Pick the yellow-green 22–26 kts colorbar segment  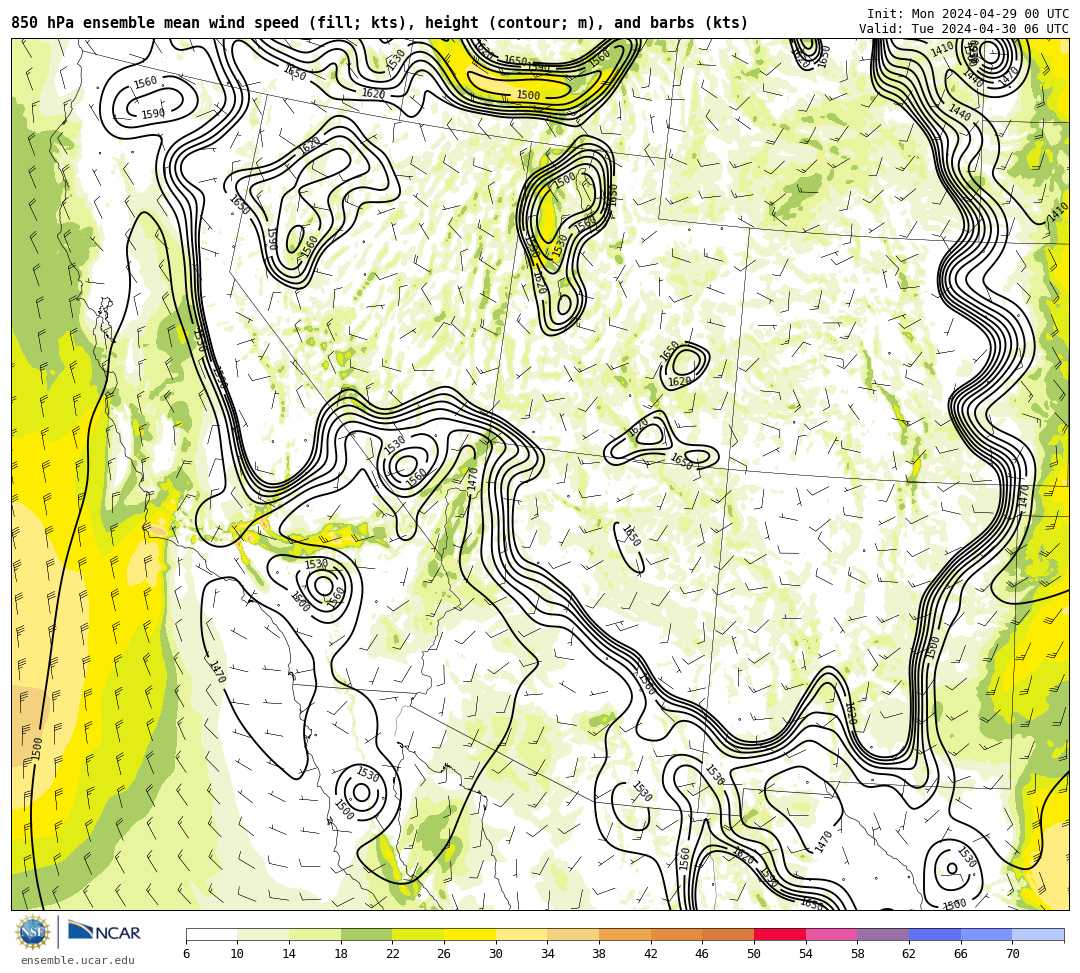click(418, 934)
